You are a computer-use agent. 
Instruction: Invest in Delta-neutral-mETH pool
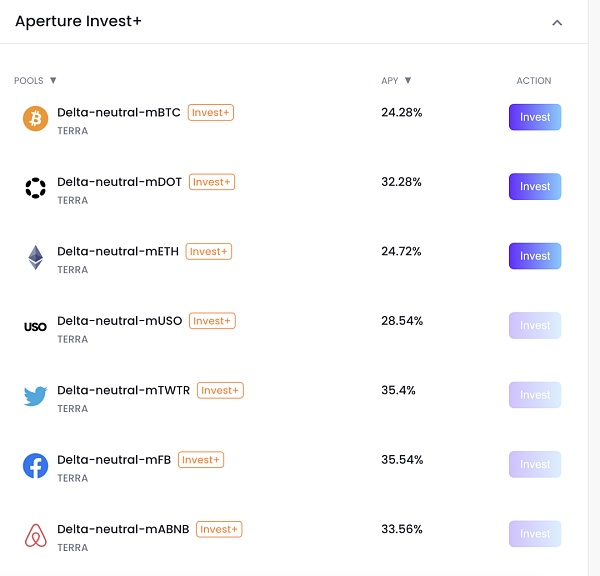pos(535,256)
